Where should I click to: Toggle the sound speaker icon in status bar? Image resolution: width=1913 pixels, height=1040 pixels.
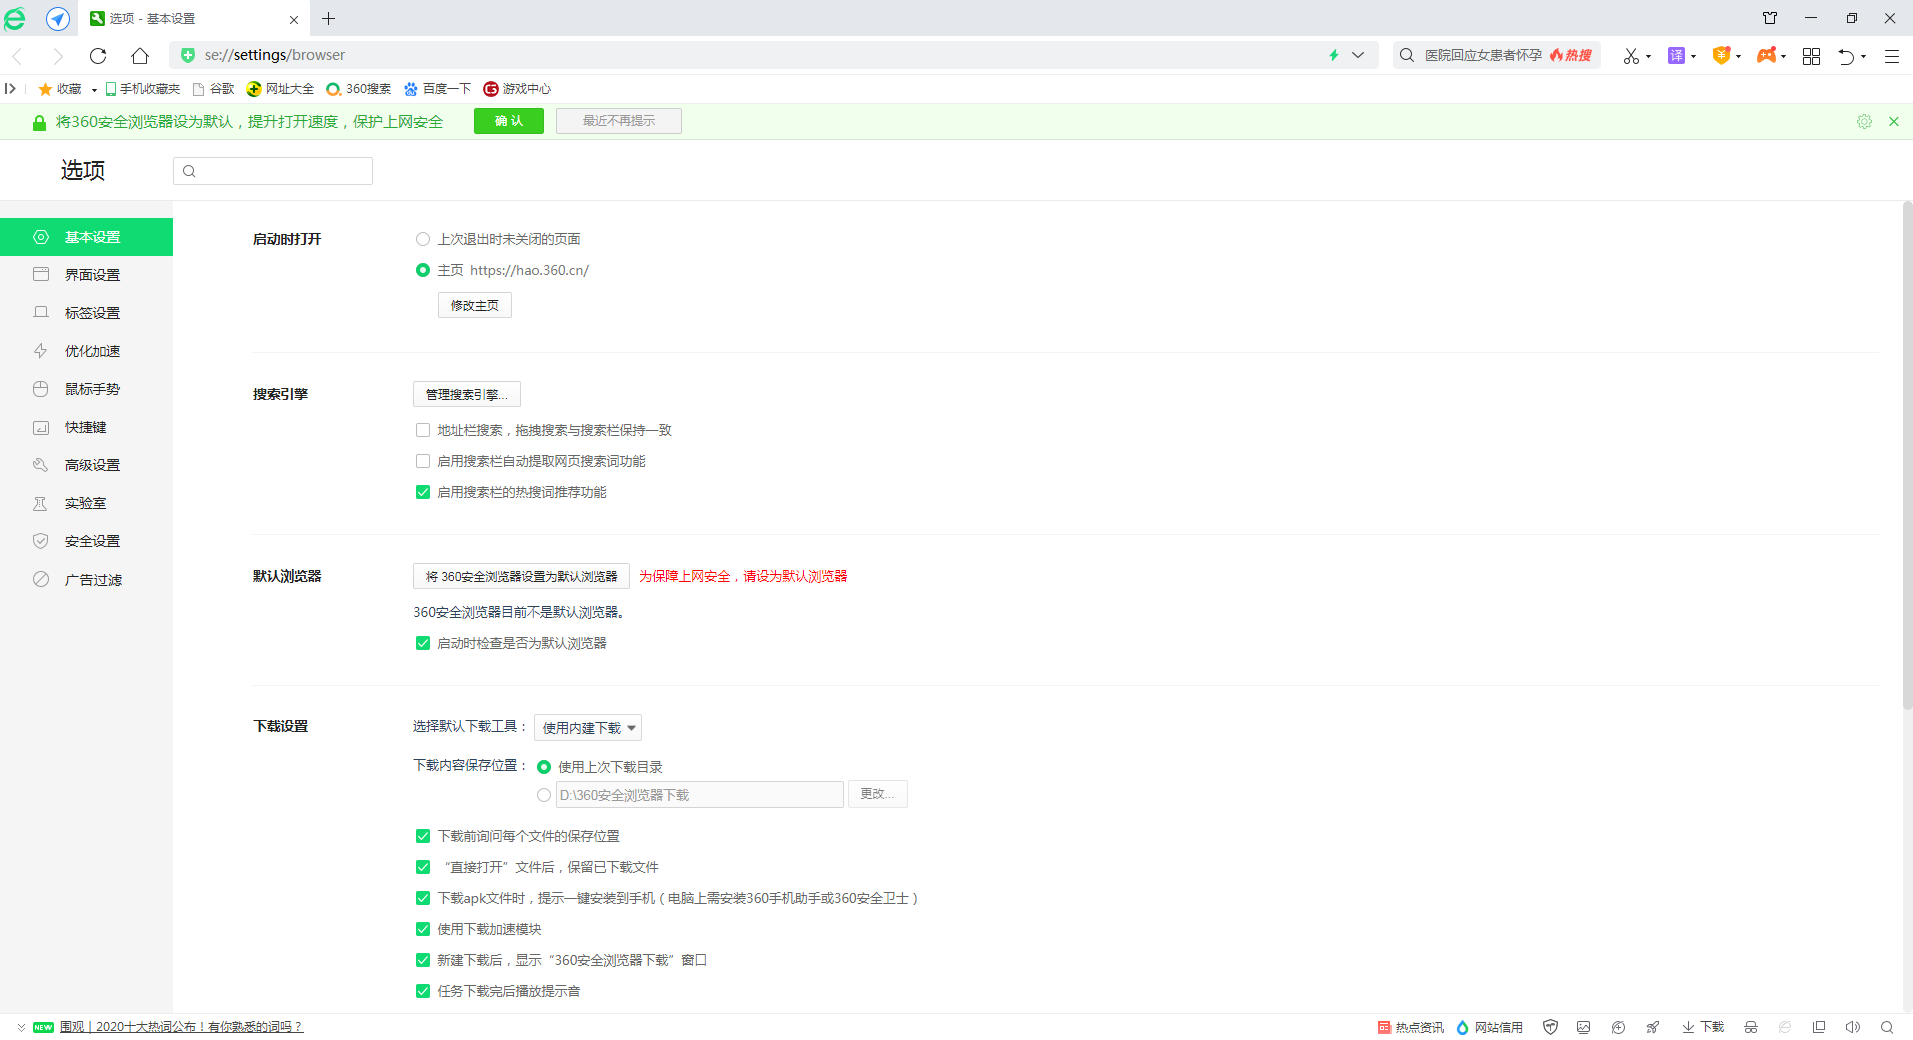click(1852, 1027)
